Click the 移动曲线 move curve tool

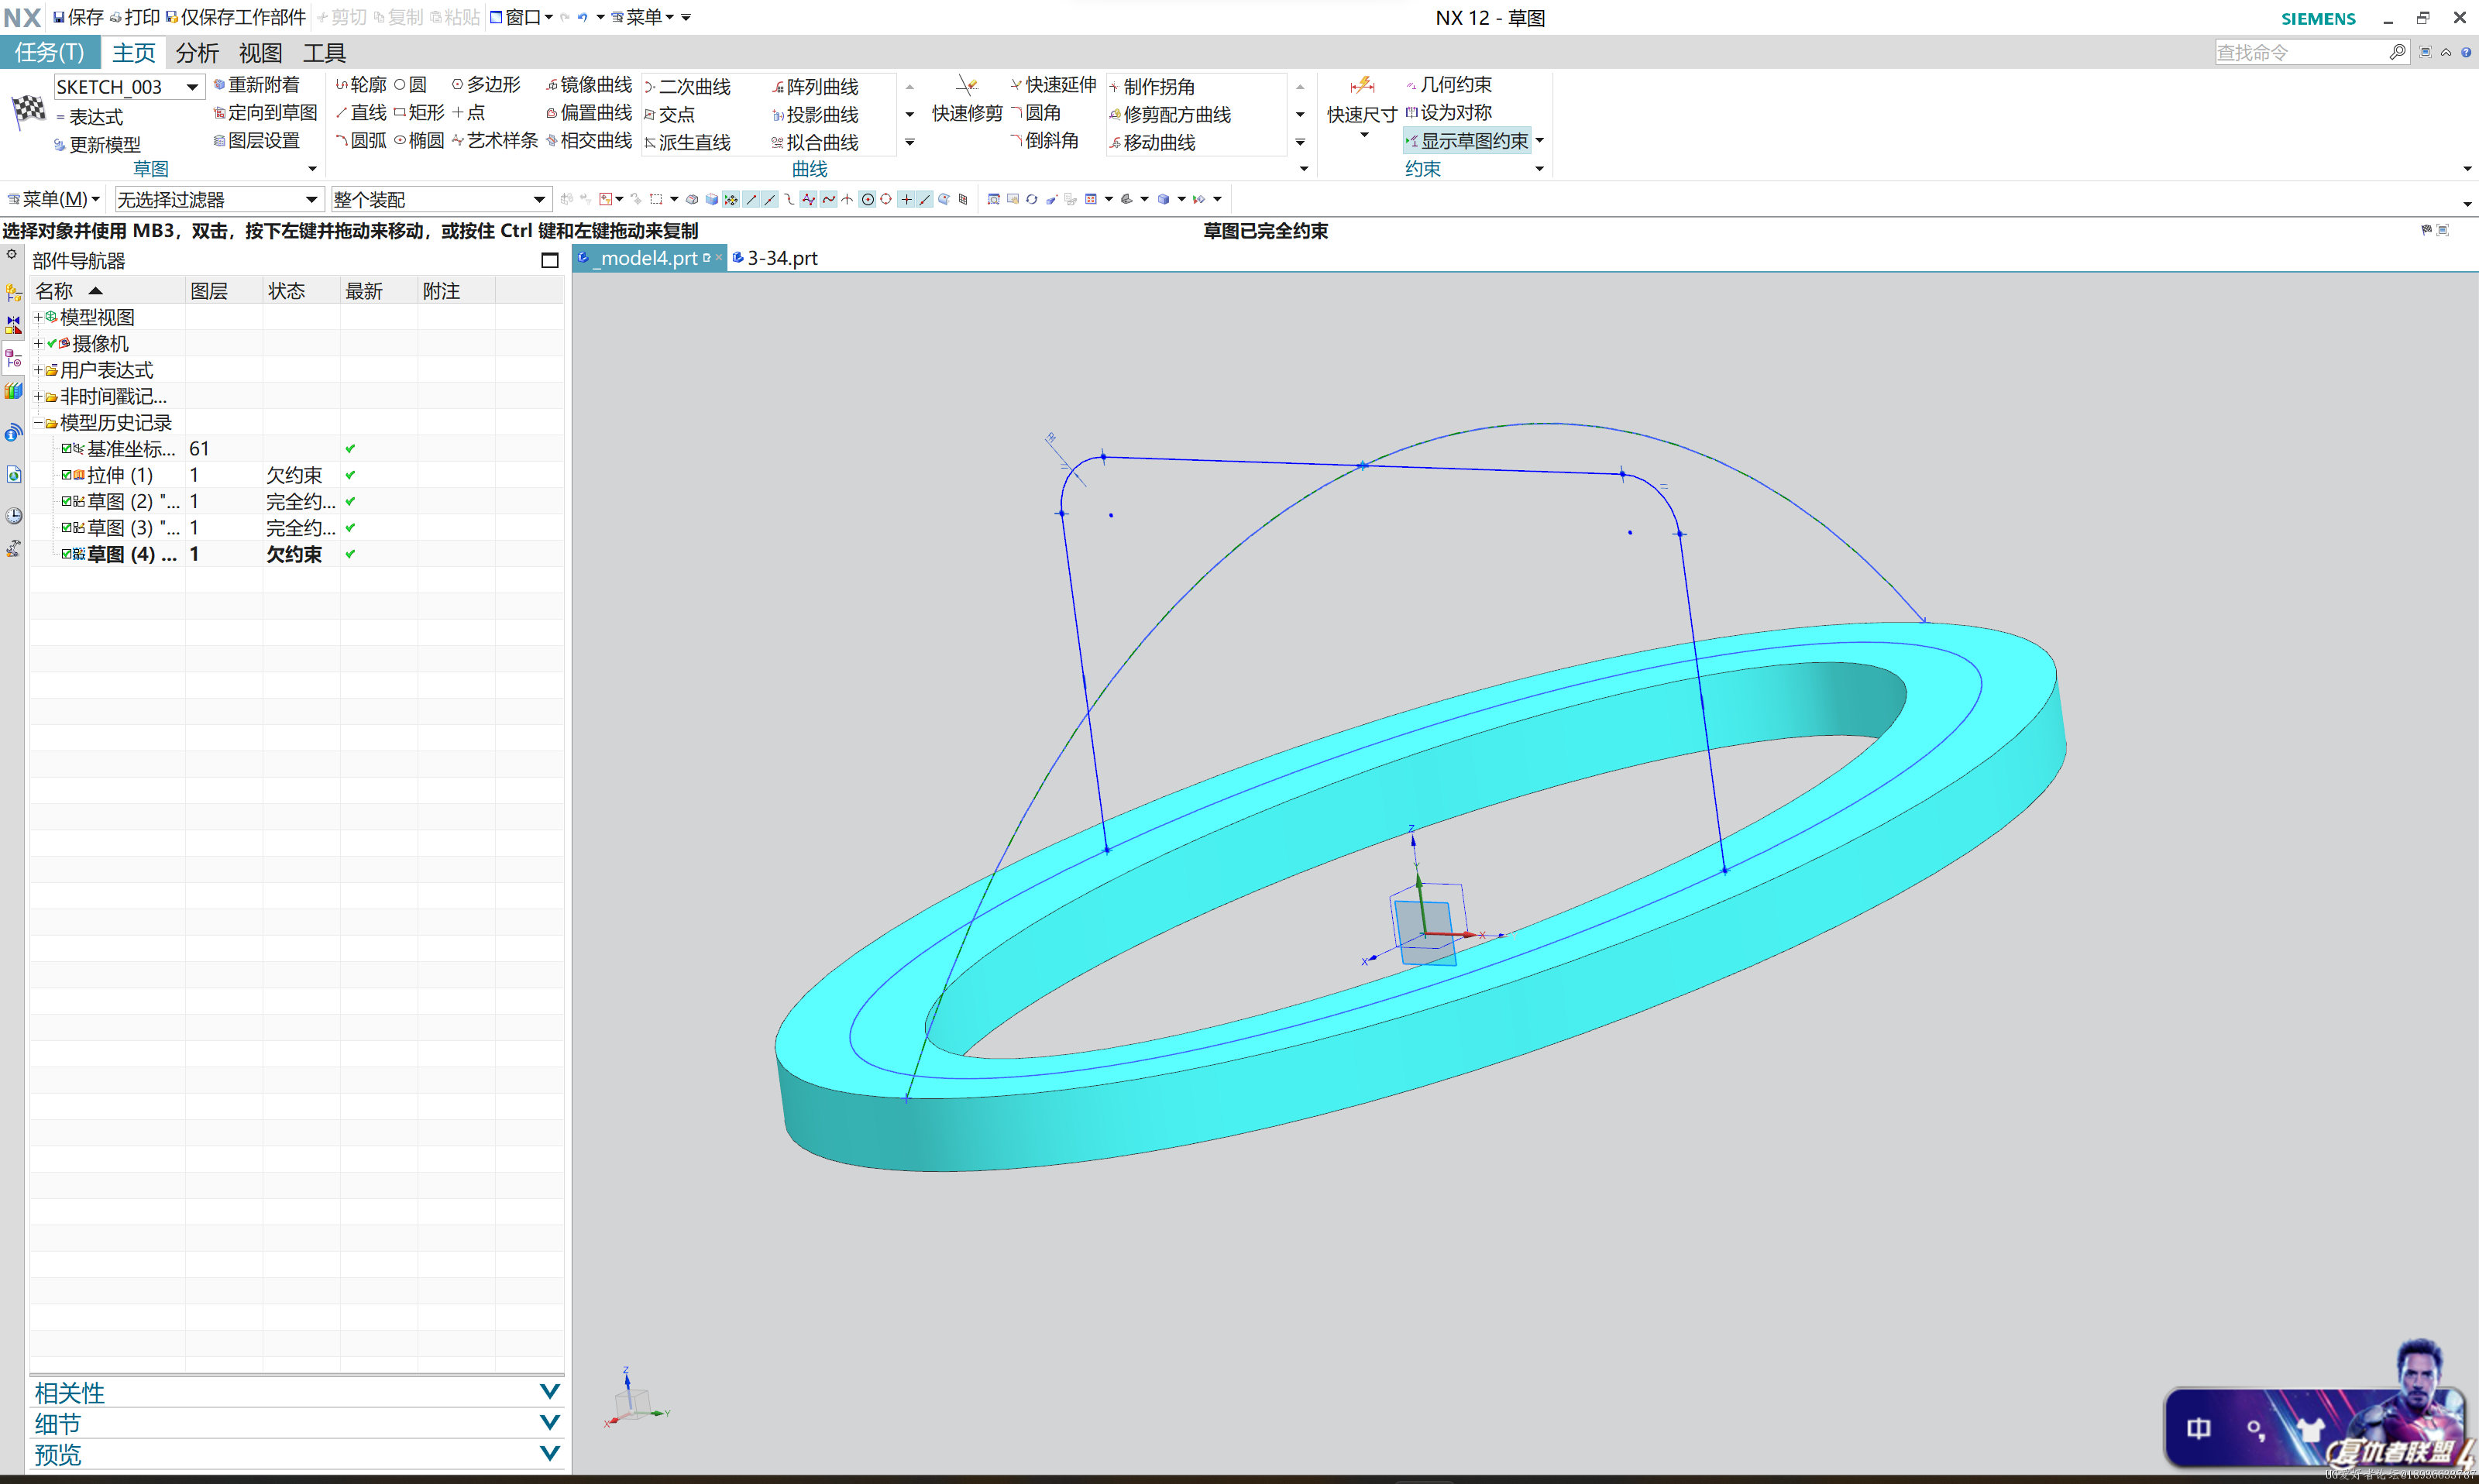(1152, 142)
